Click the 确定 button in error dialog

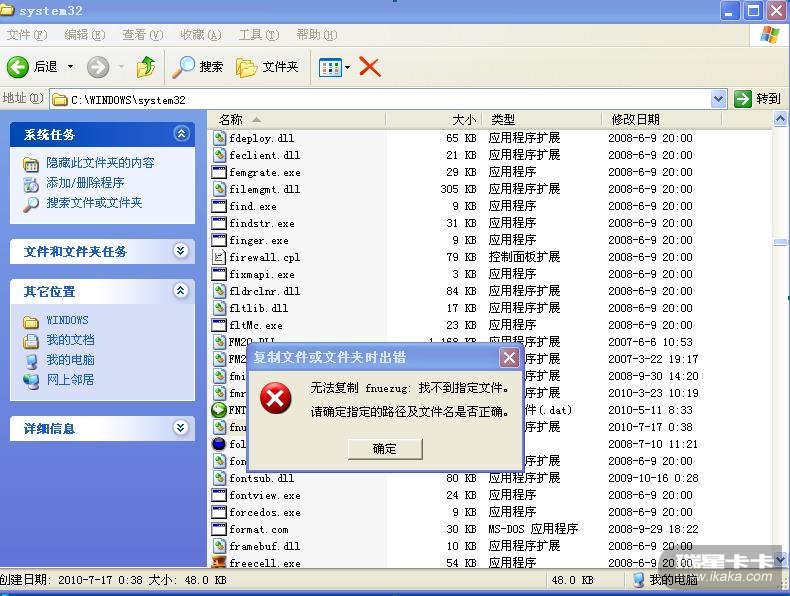click(385, 448)
